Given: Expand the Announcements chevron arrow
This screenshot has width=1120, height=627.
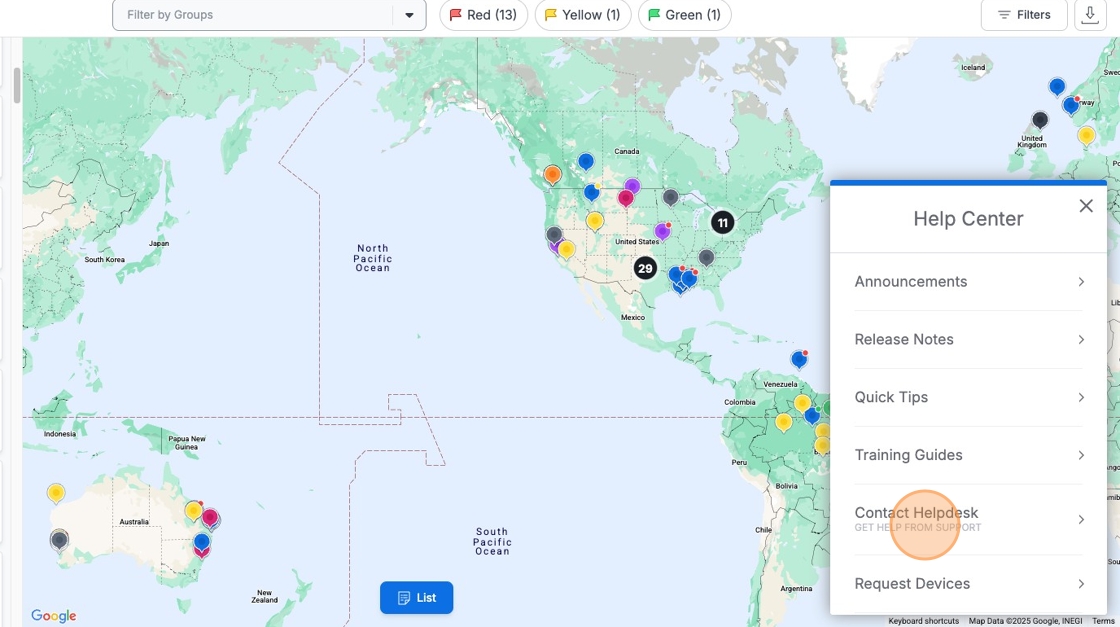Looking at the screenshot, I should coord(1081,282).
